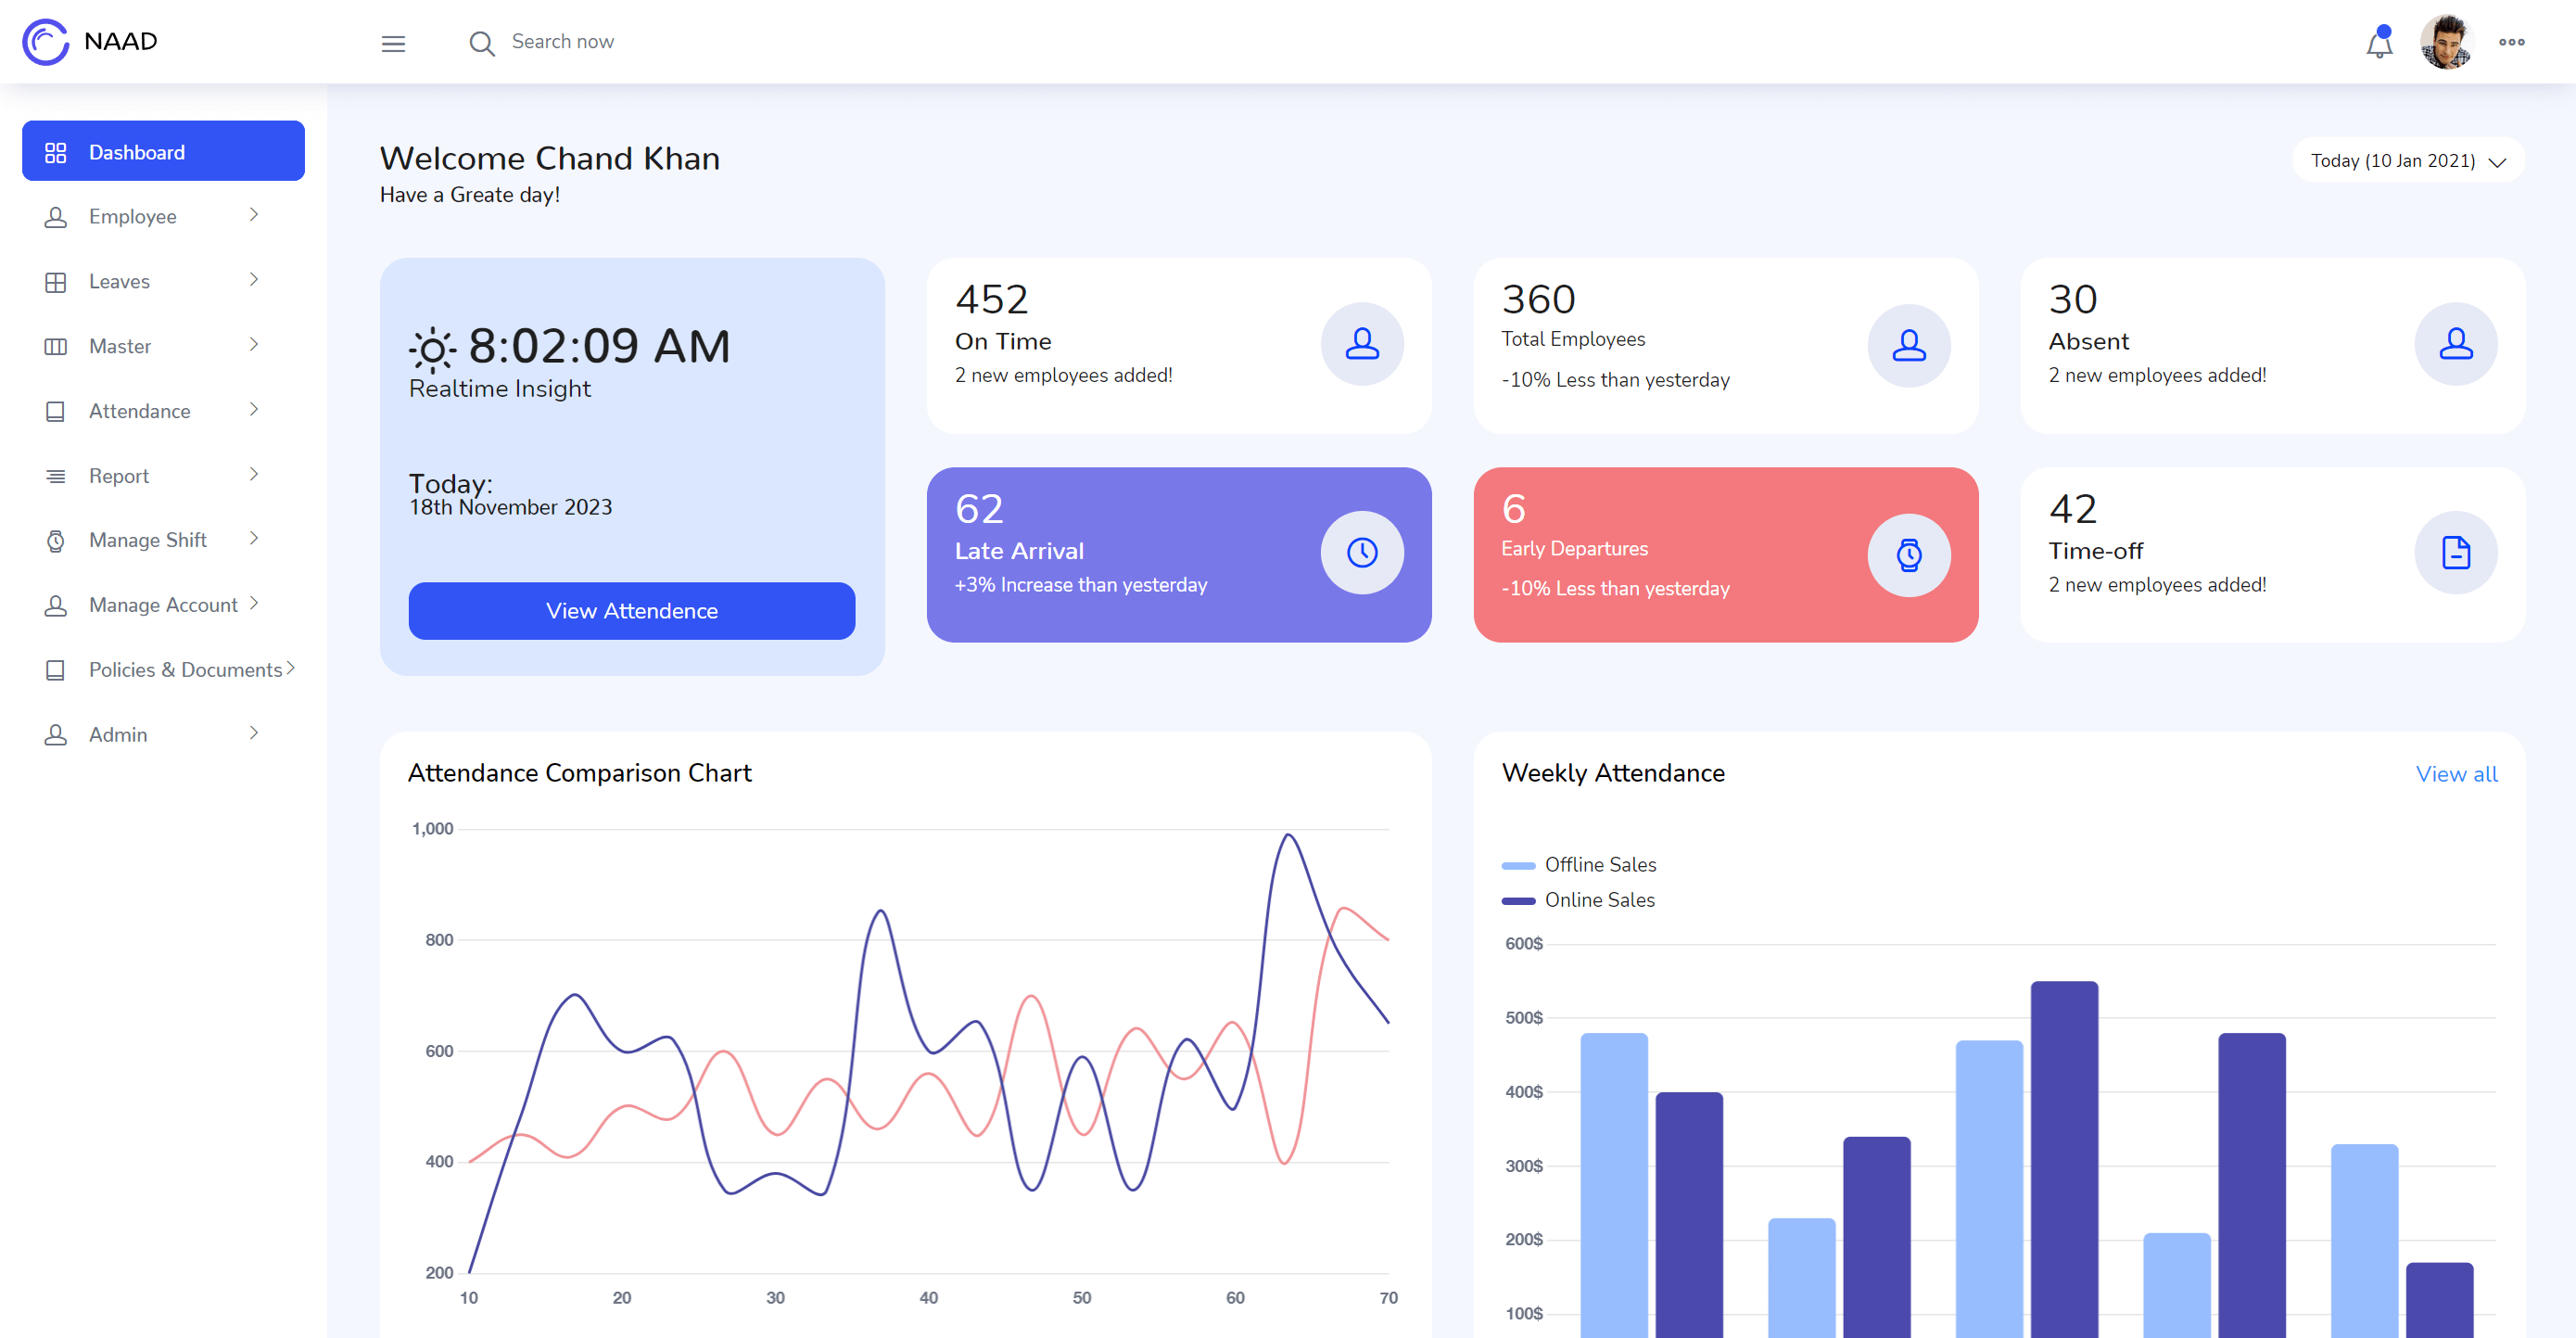The image size is (2576, 1338).
Task: Click the Policies & Documents book icon
Action: (56, 670)
